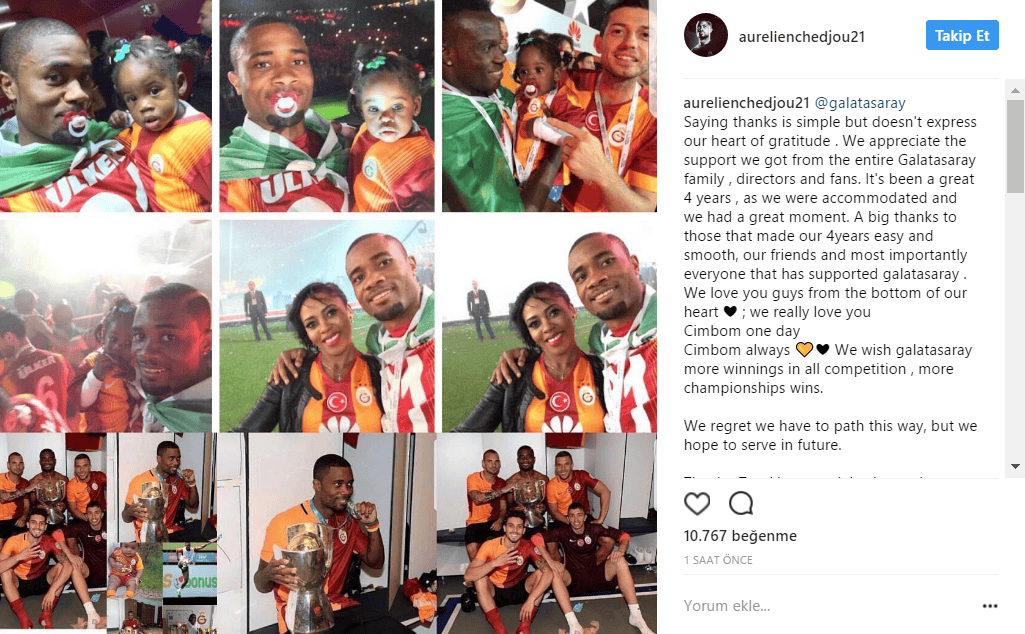Click the aurelienchedjou21 profile avatar
This screenshot has width=1025, height=634.
(705, 35)
